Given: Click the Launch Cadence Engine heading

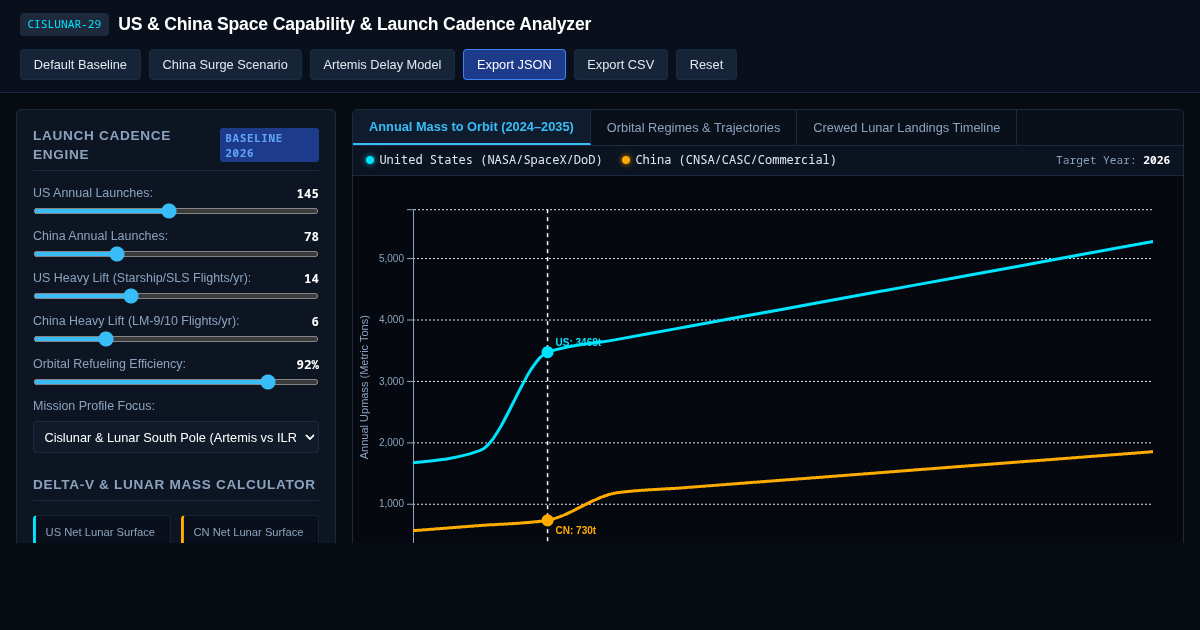Looking at the screenshot, I should tap(102, 145).
